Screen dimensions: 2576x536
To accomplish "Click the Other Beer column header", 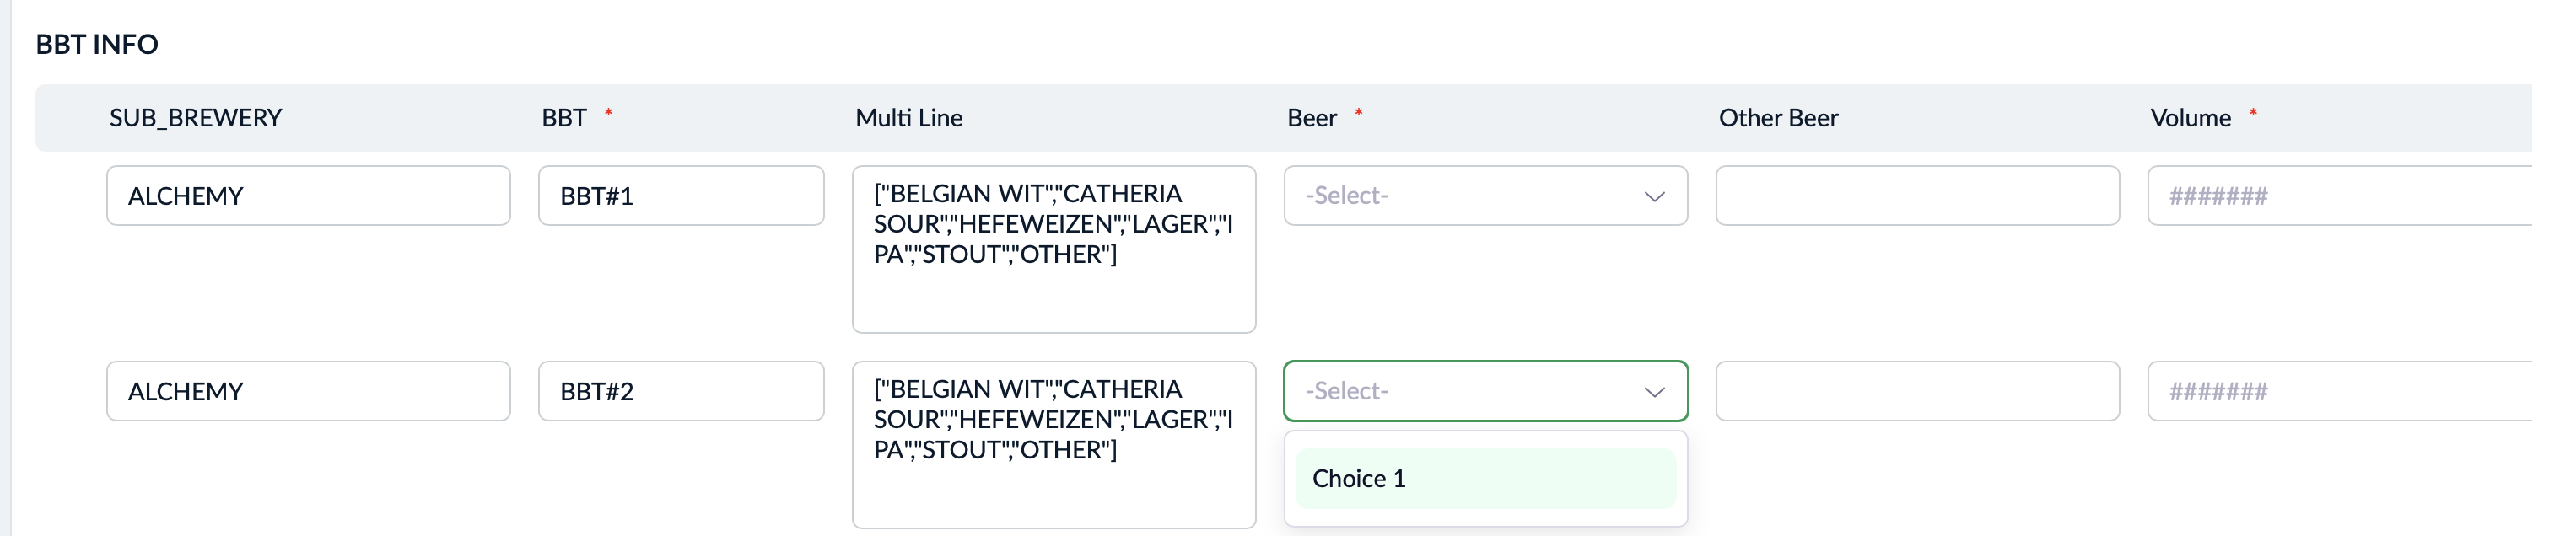I will 1778,118.
